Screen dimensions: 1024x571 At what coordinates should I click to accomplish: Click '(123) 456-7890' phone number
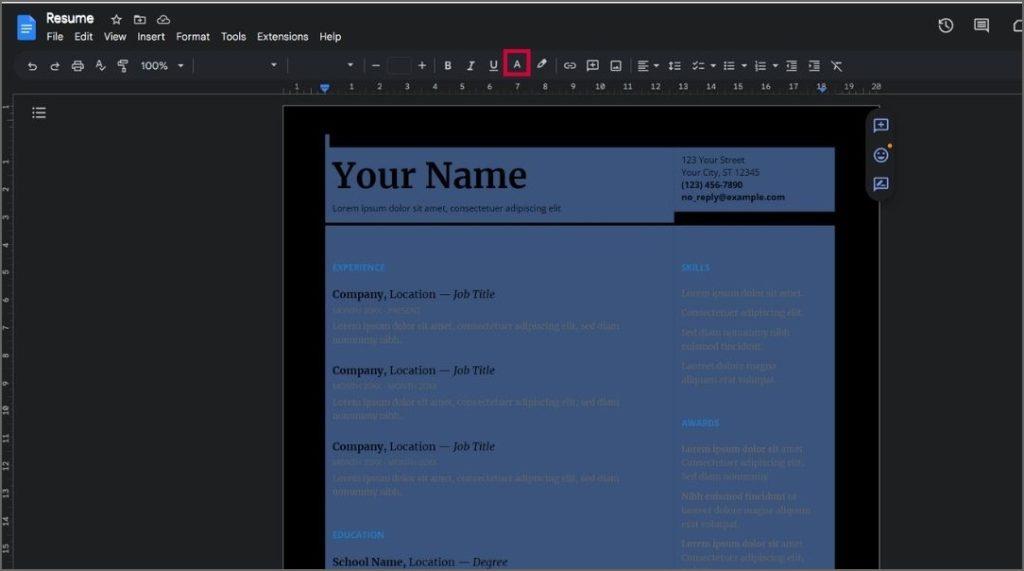click(712, 185)
